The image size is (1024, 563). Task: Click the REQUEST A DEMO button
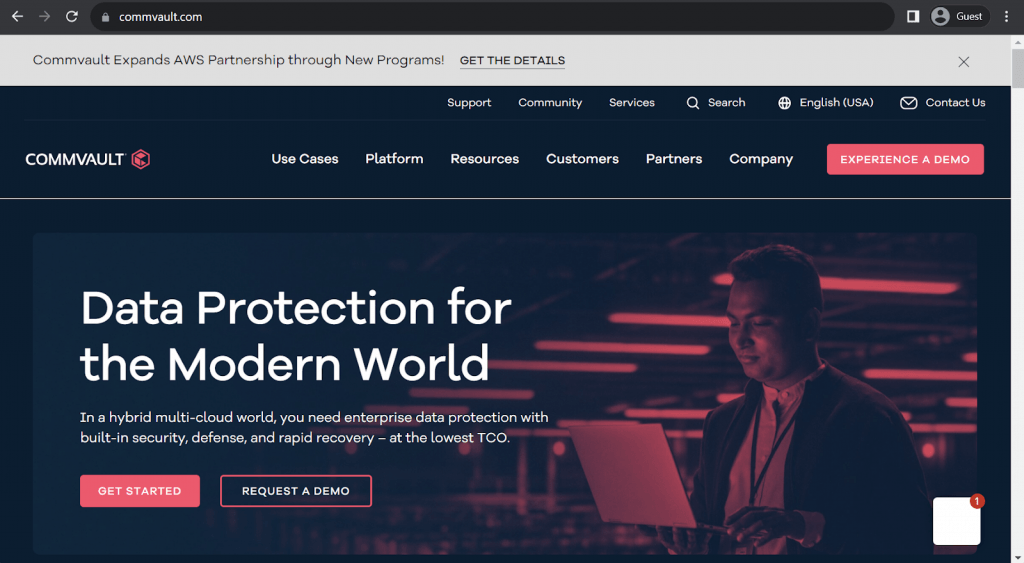tap(296, 491)
